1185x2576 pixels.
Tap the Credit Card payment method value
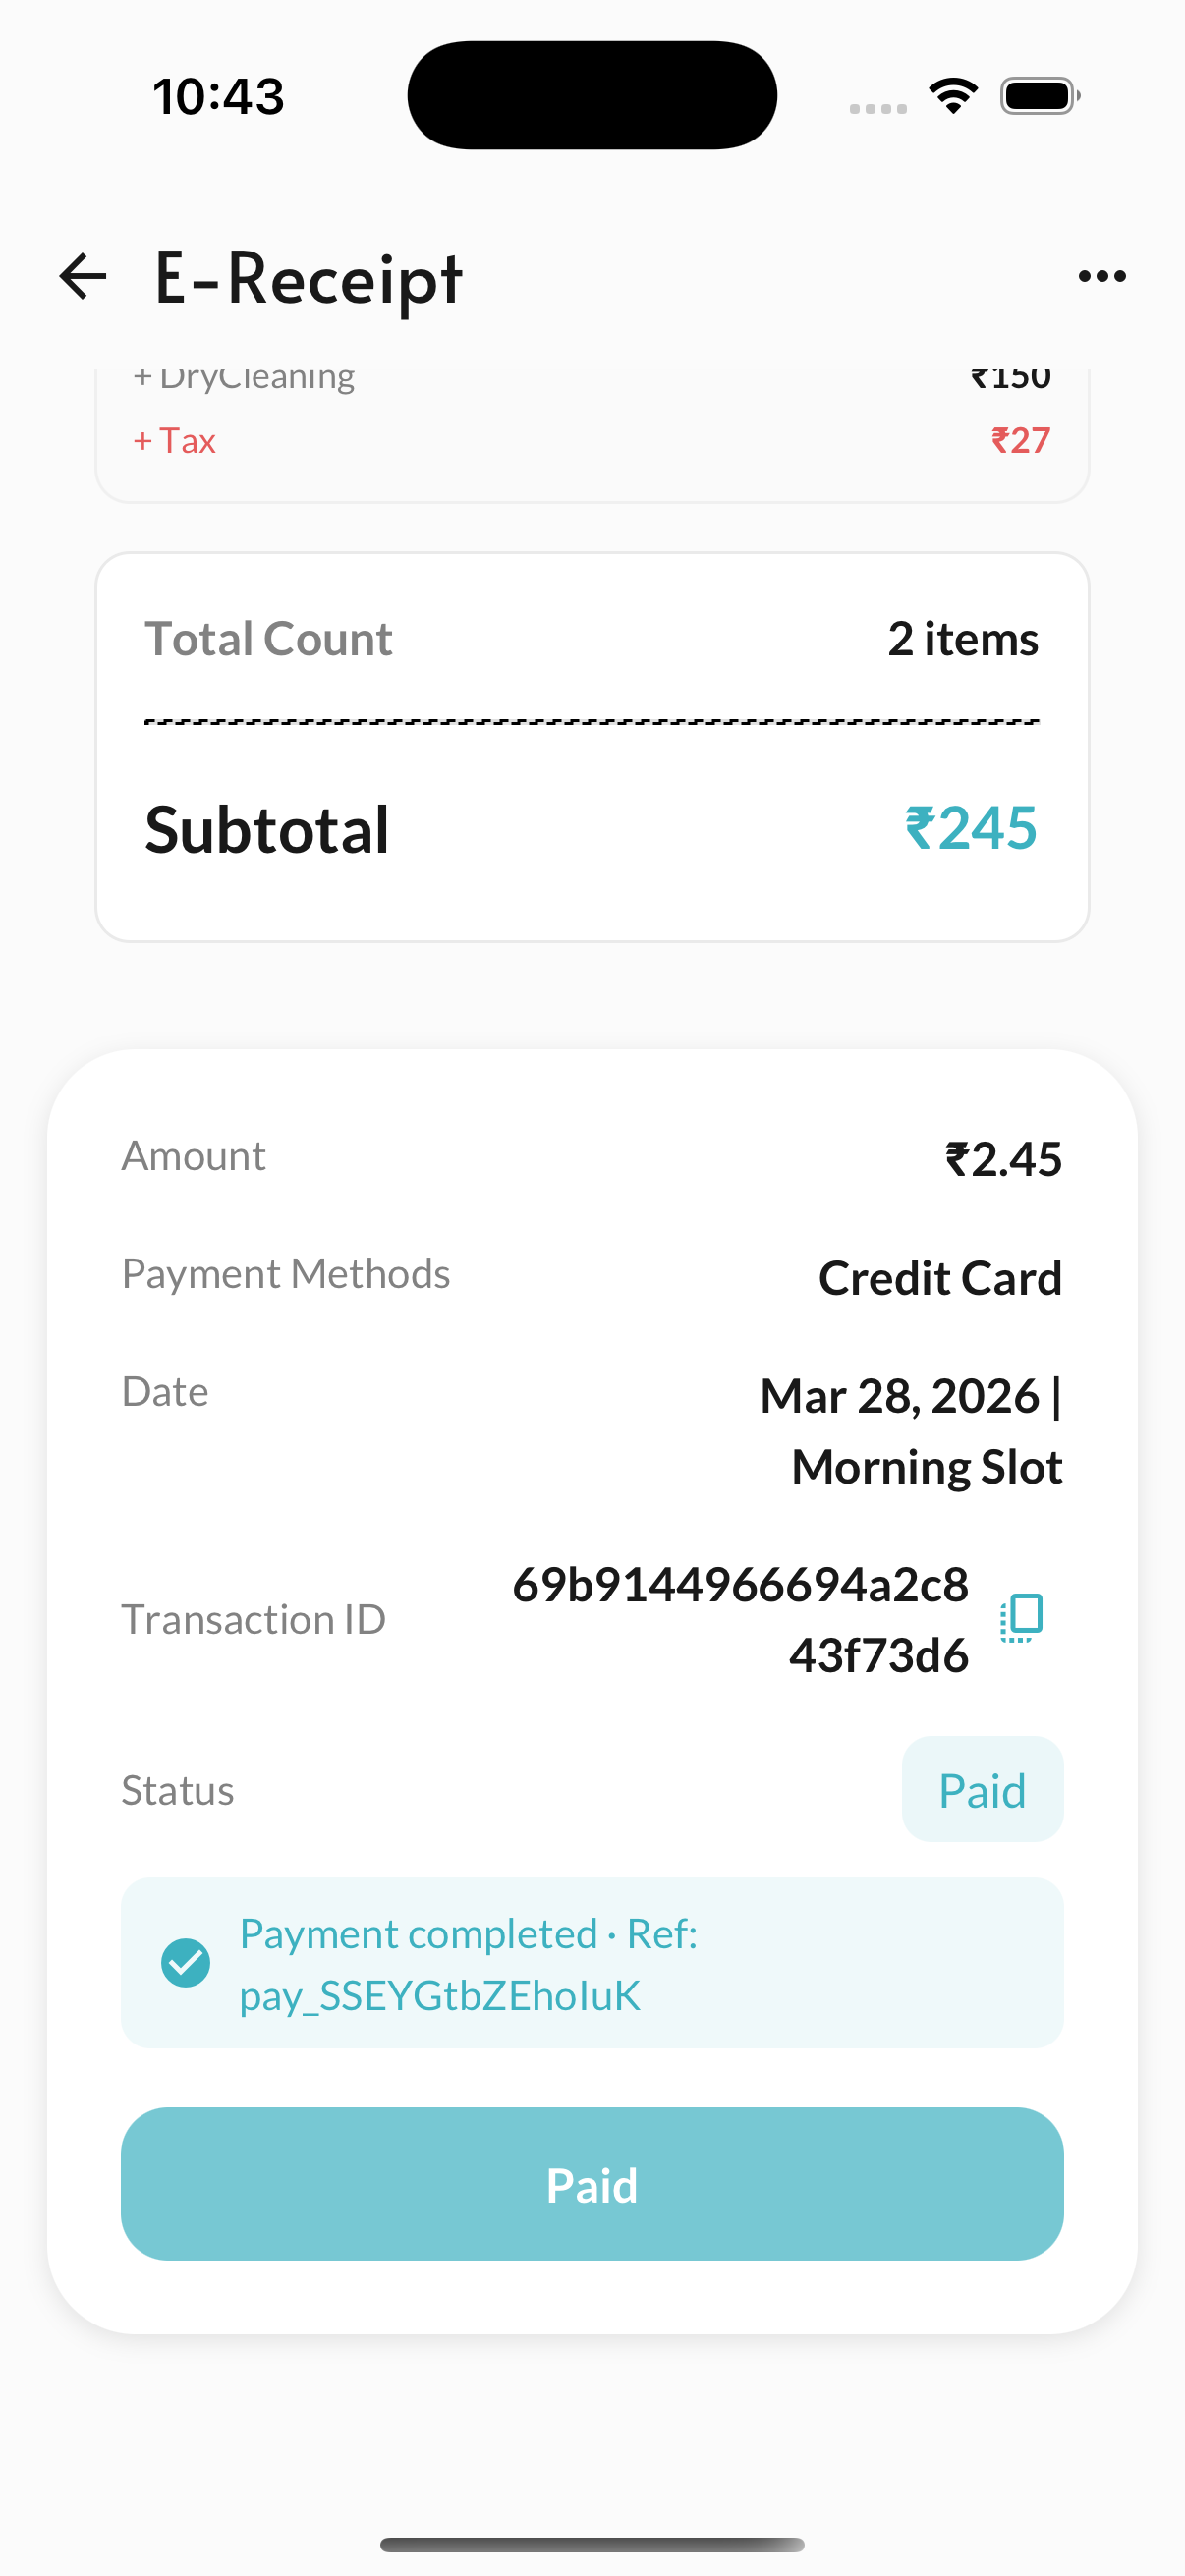click(x=940, y=1278)
